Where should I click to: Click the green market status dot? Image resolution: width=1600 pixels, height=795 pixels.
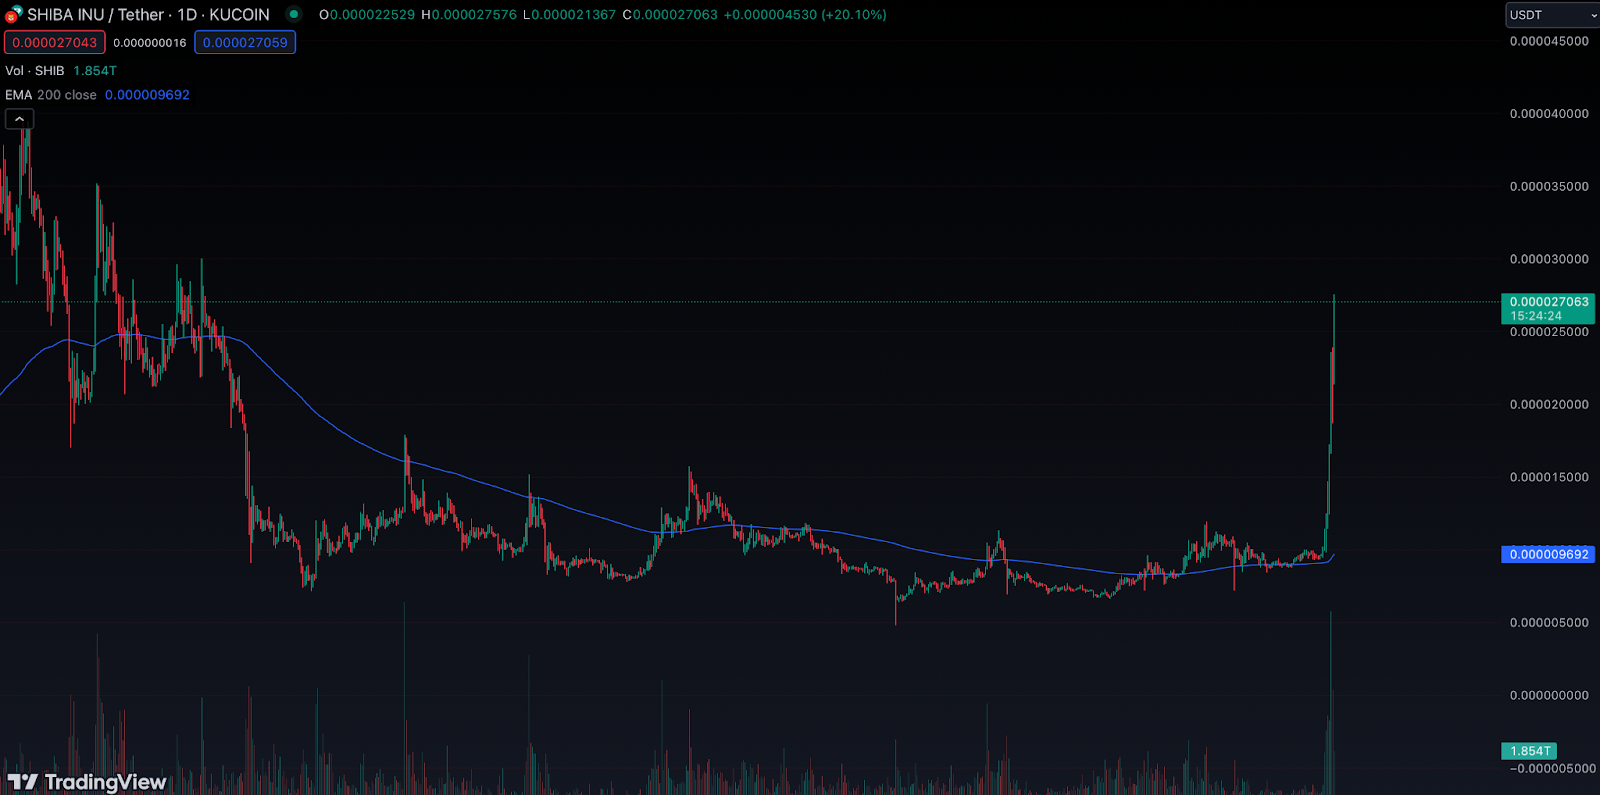pyautogui.click(x=293, y=14)
